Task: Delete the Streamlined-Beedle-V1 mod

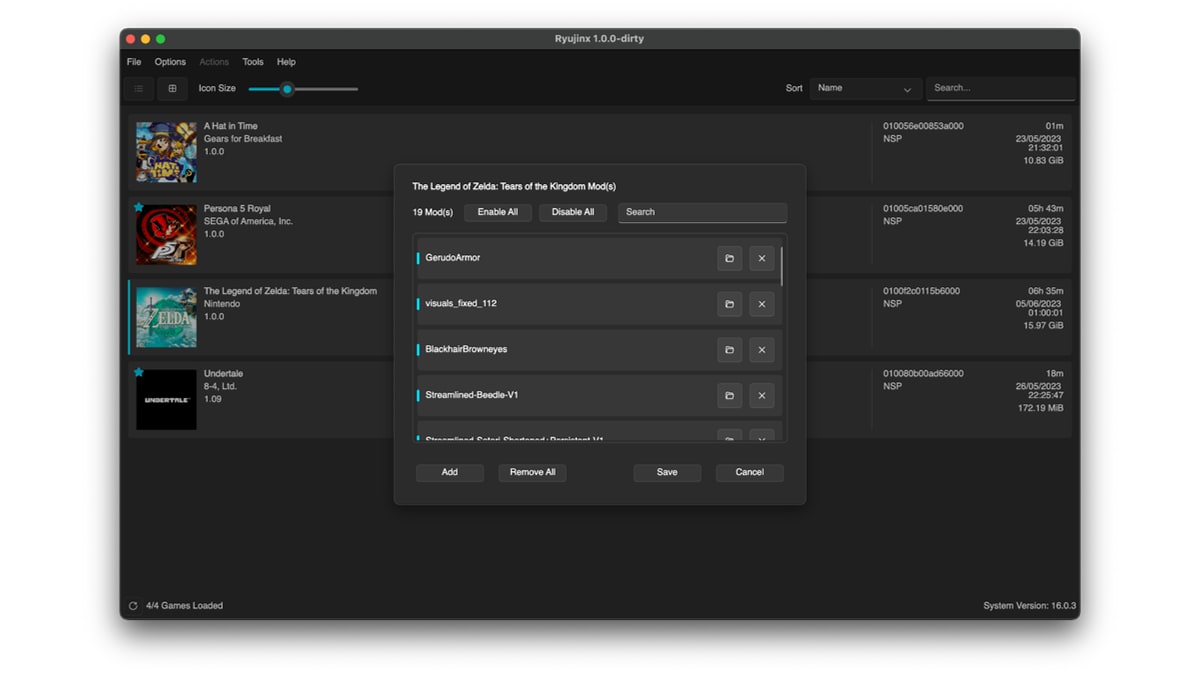Action: coord(762,396)
